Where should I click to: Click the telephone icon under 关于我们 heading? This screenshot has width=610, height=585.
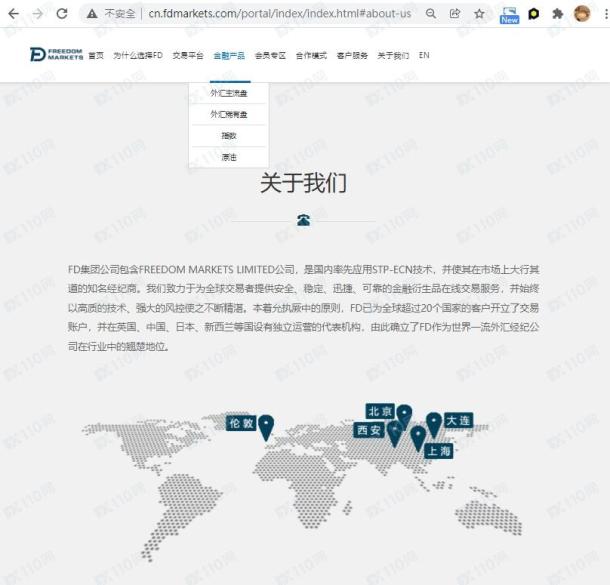coord(303,220)
